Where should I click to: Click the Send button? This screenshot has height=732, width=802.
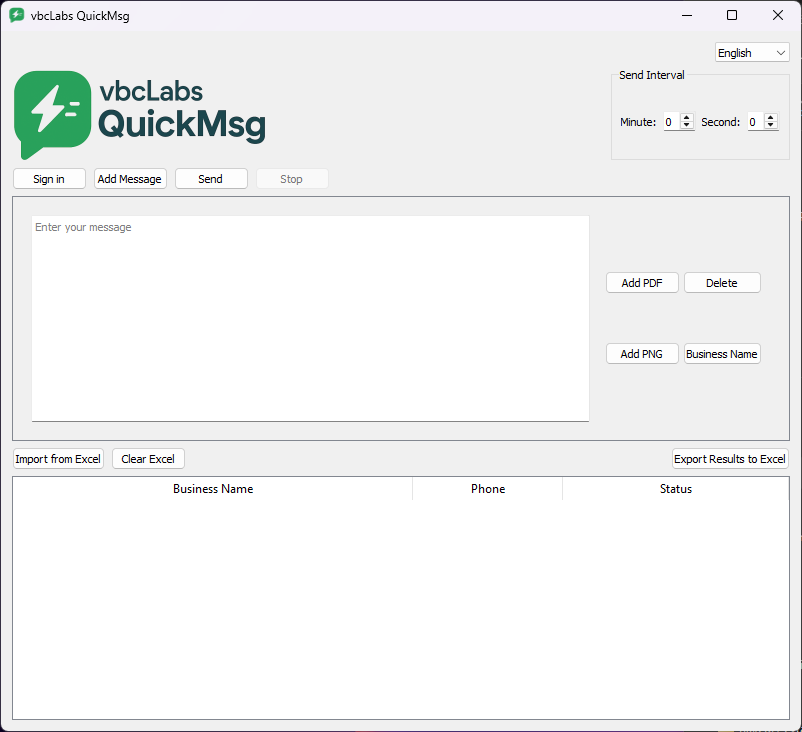click(x=211, y=179)
